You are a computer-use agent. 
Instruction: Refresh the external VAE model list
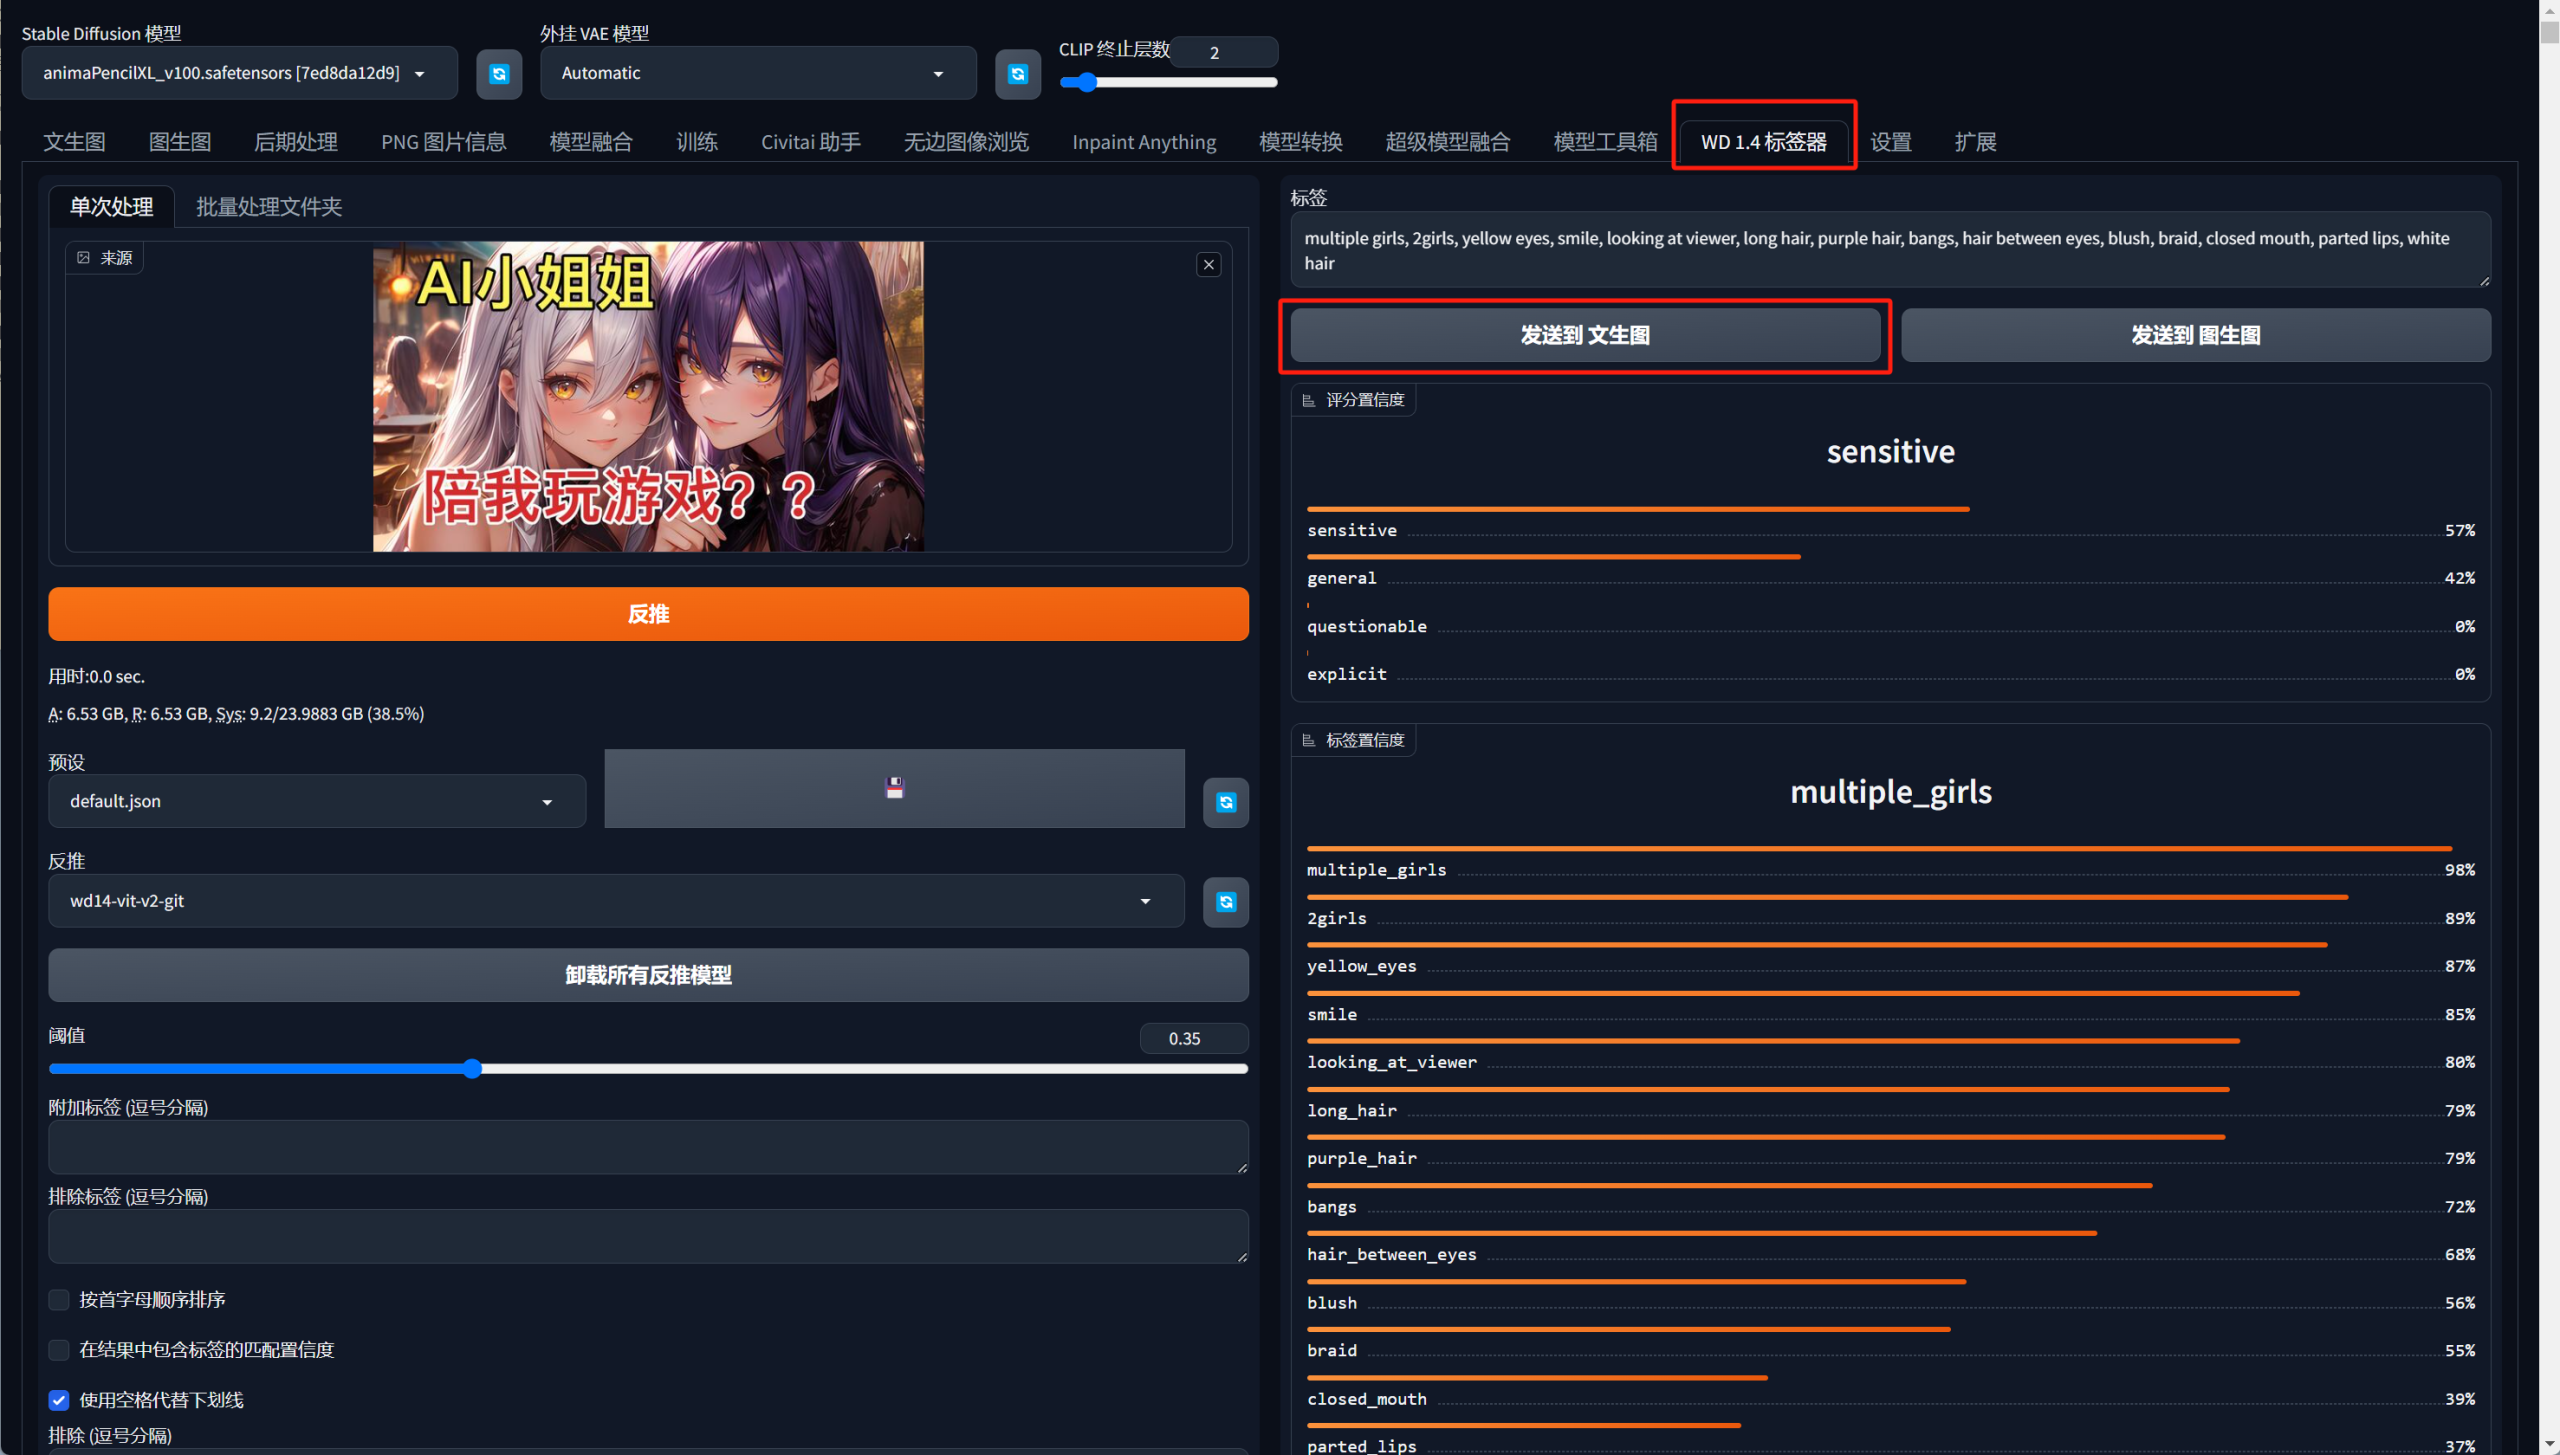tap(1017, 74)
